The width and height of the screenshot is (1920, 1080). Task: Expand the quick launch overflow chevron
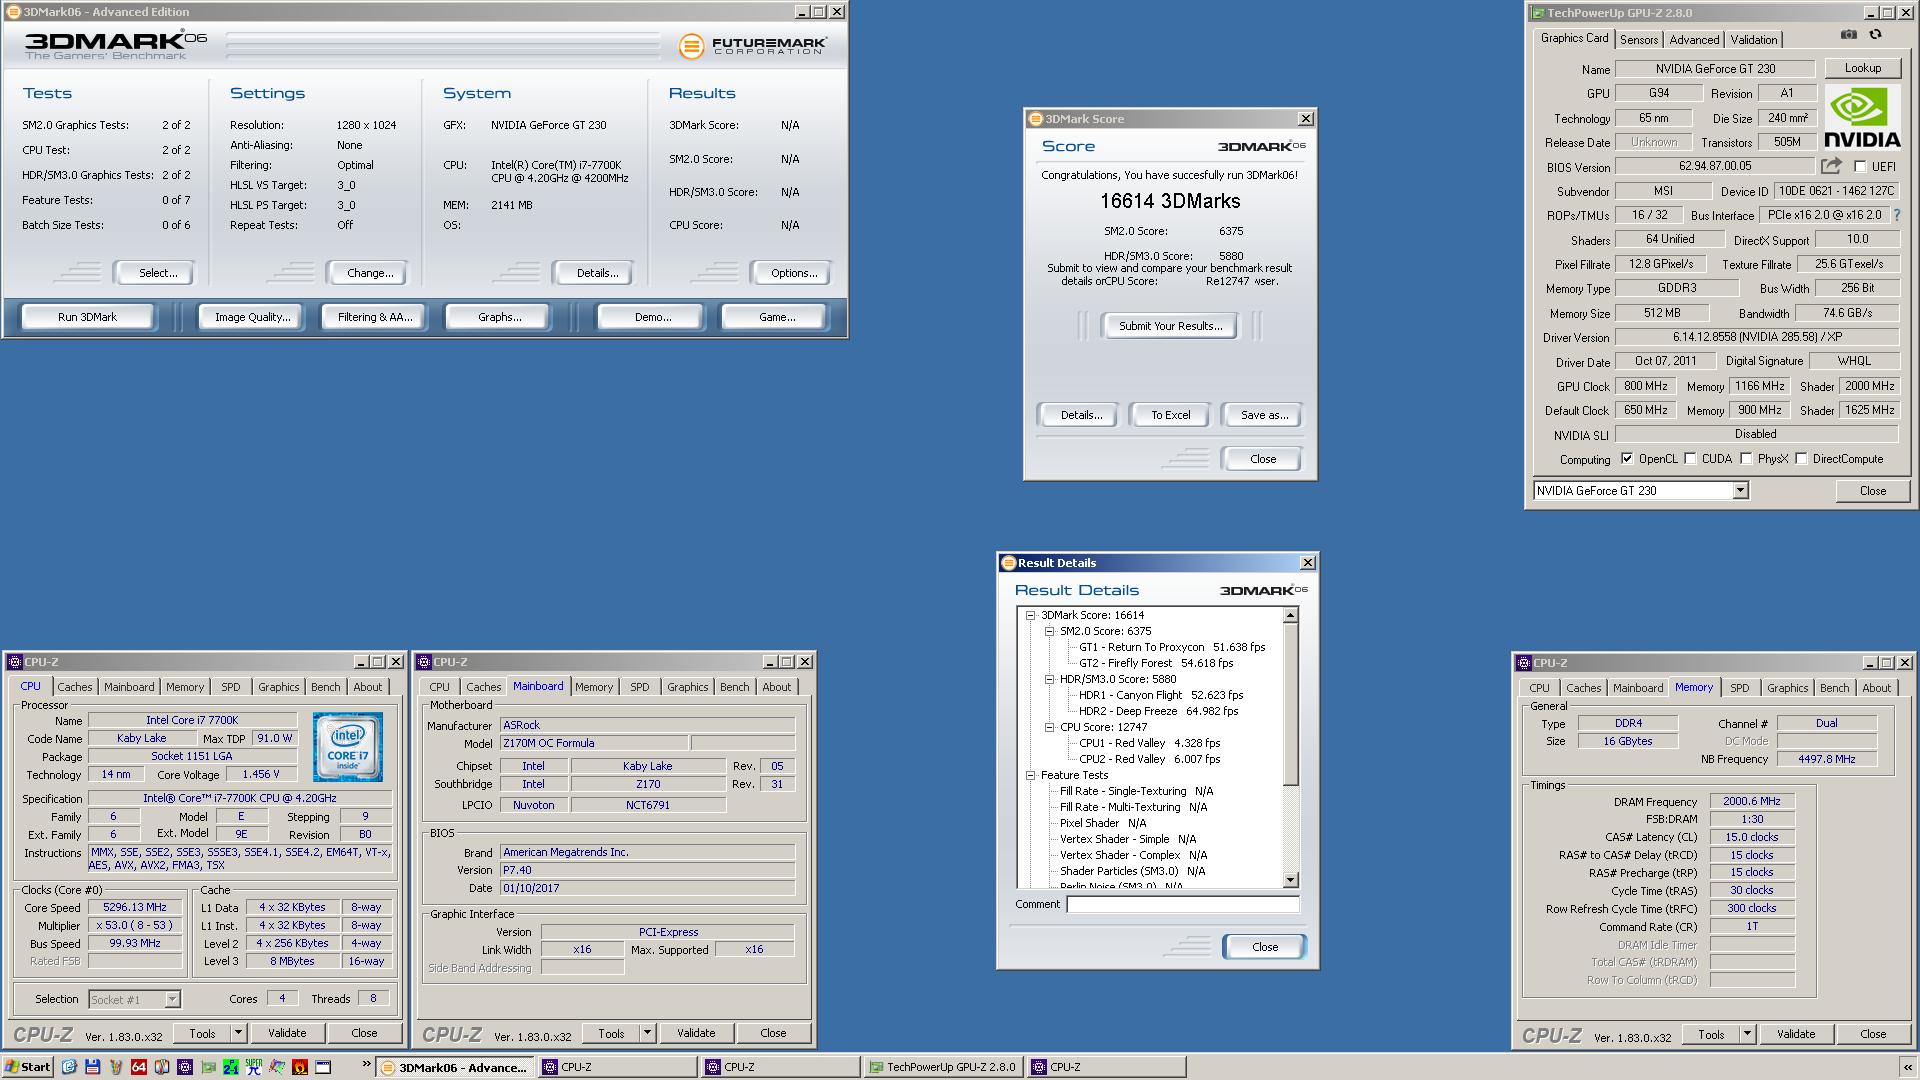[366, 1065]
